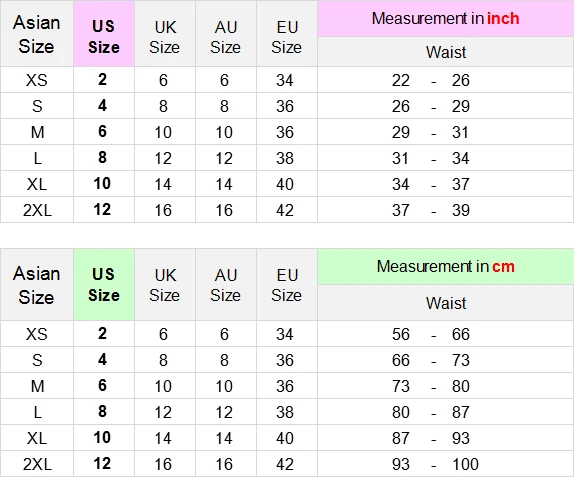Click the 22 - 26 waist measurement
This screenshot has width=574, height=477.
click(430, 80)
